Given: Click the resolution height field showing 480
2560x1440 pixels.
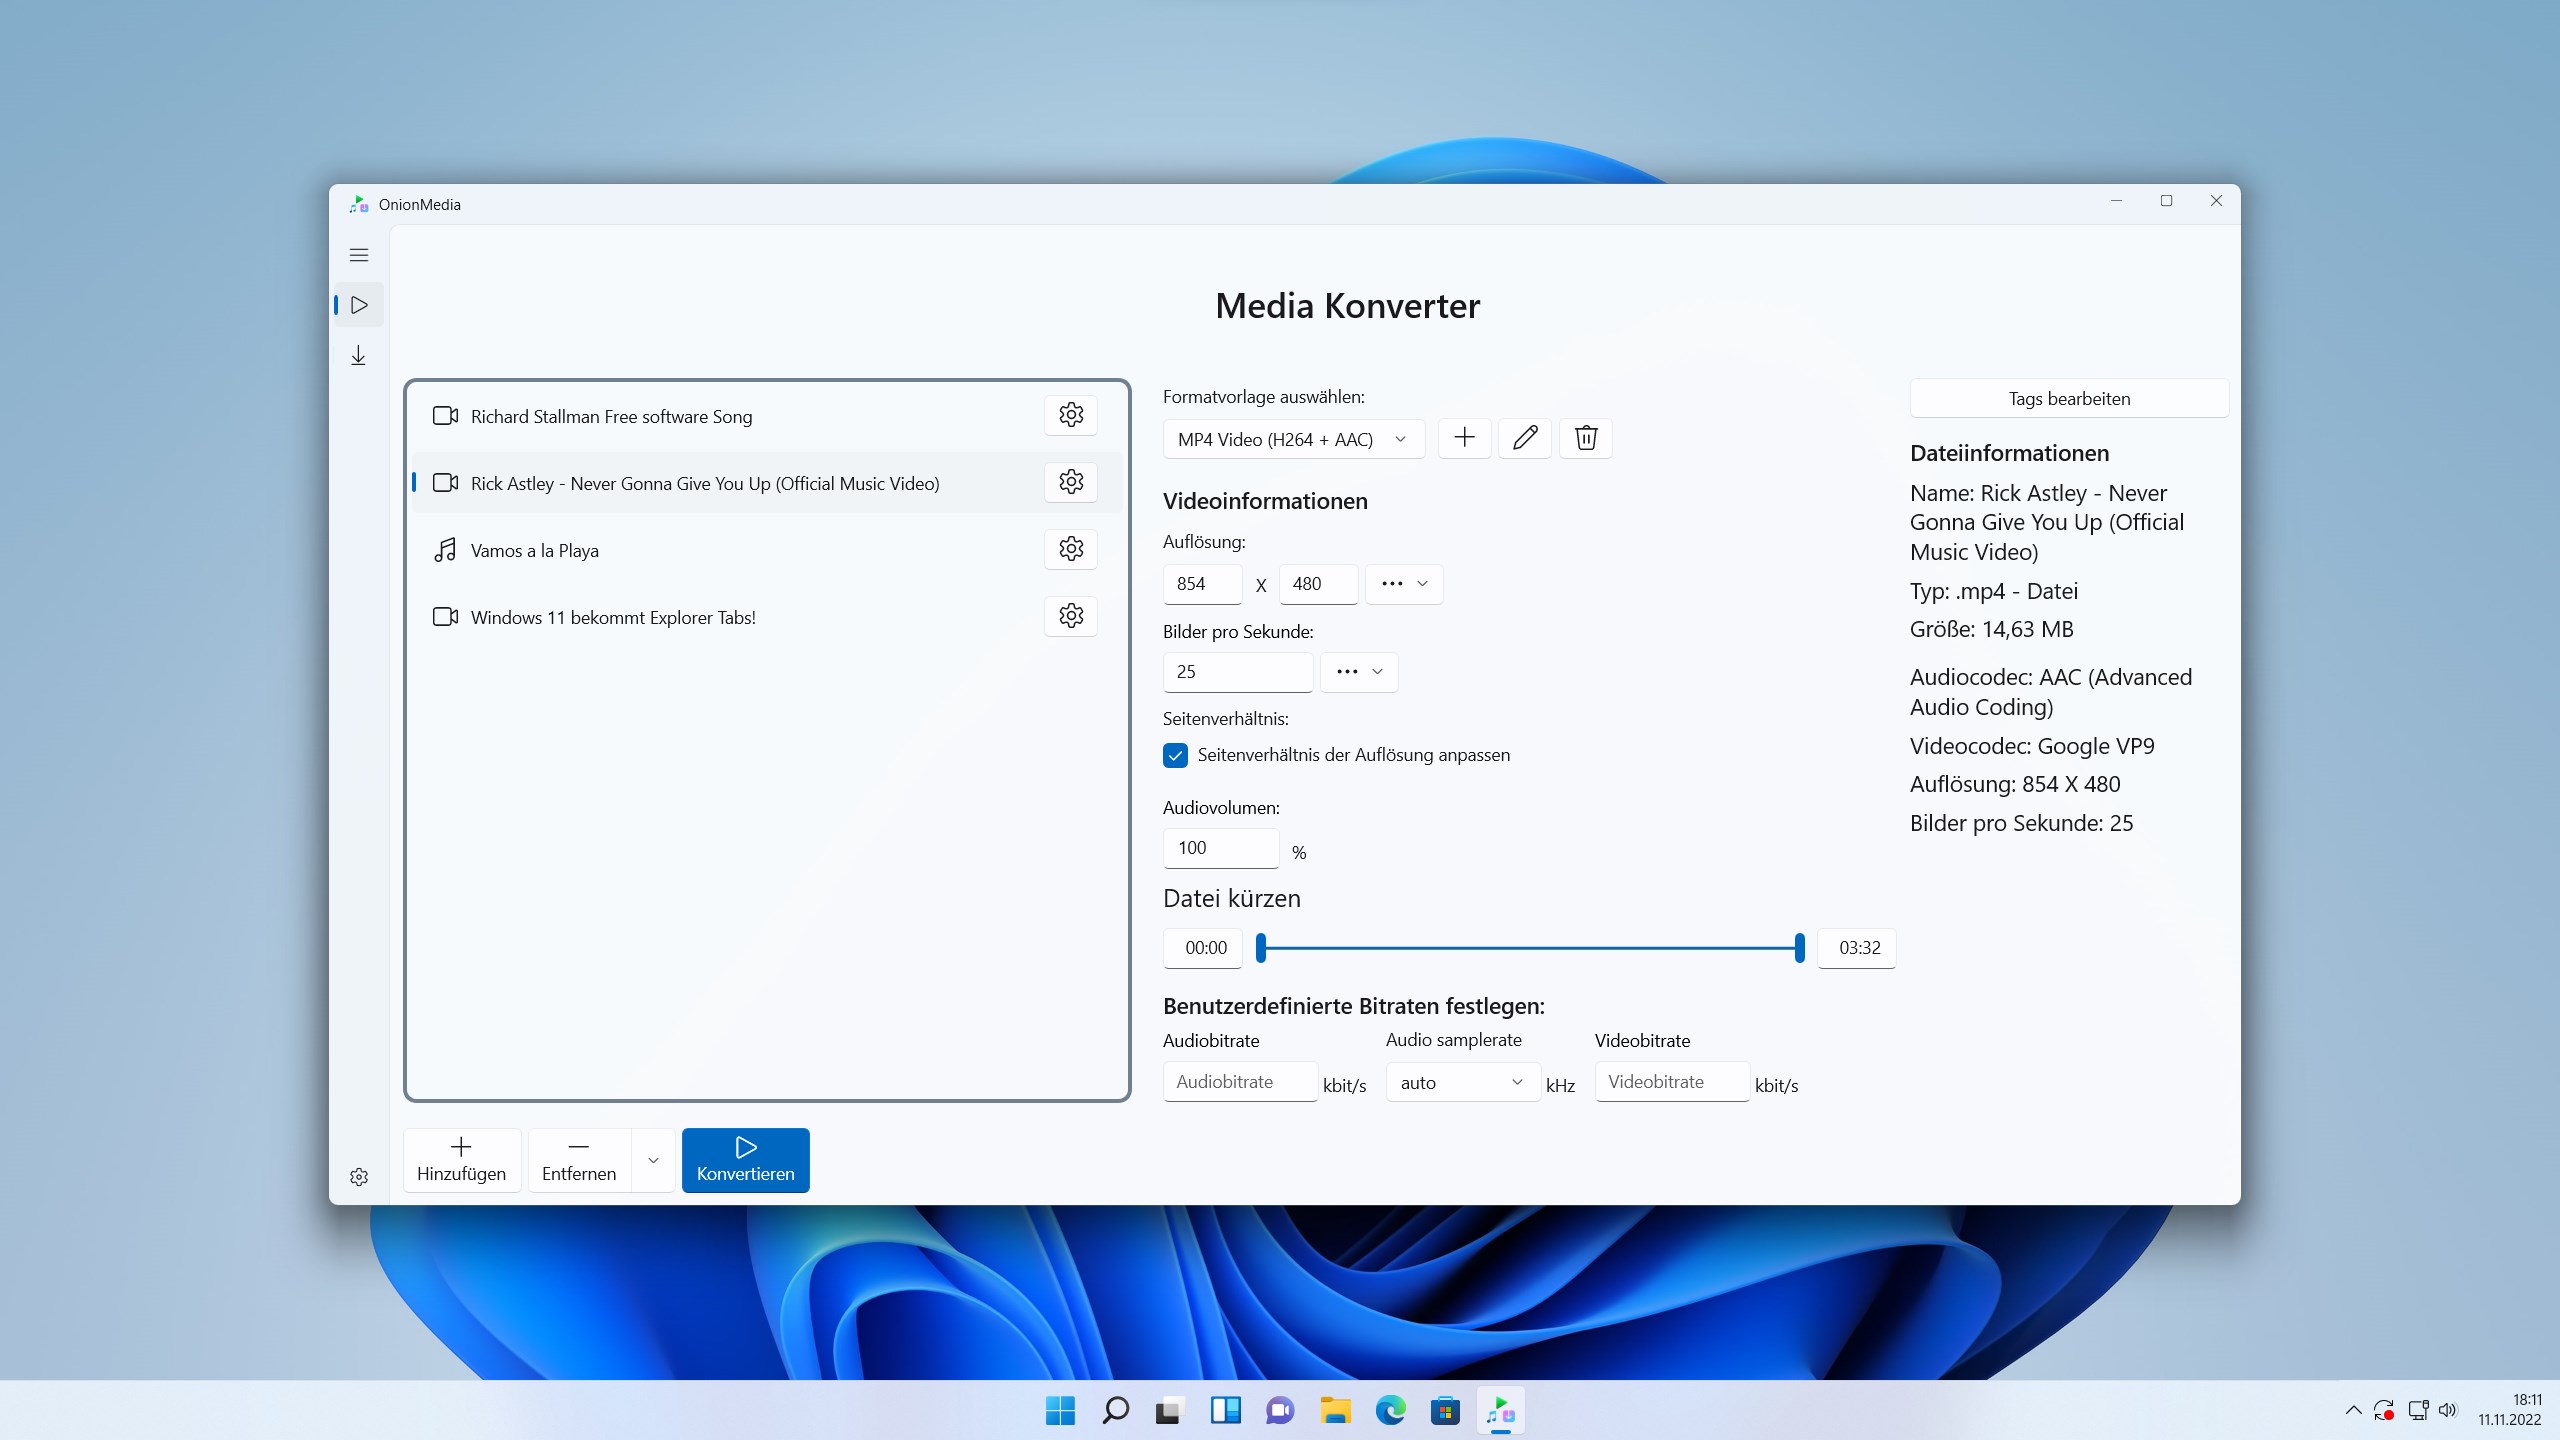Looking at the screenshot, I should pyautogui.click(x=1318, y=584).
